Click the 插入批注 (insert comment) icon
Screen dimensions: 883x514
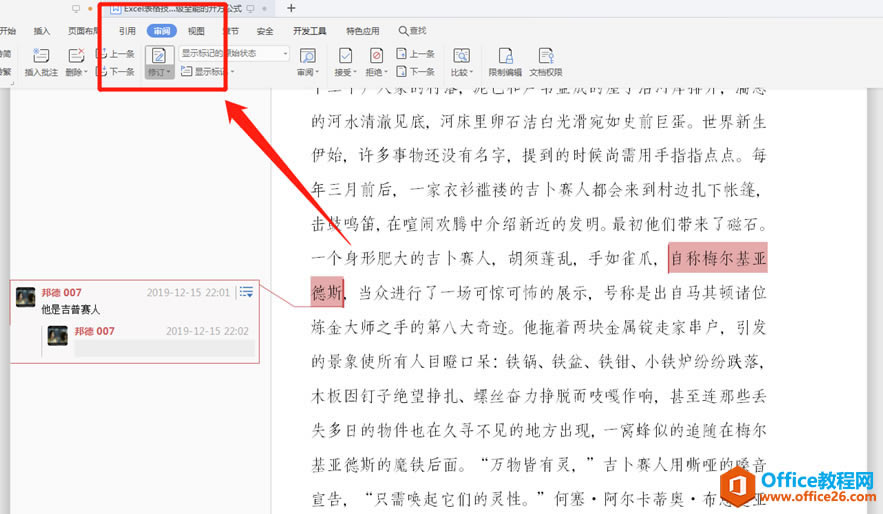pos(41,56)
